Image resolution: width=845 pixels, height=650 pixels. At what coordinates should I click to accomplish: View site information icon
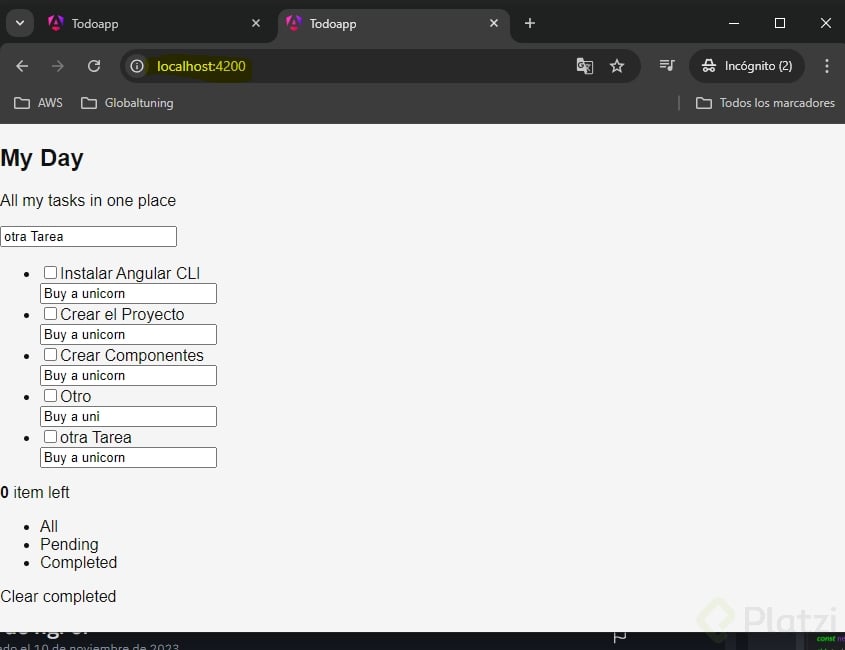point(137,66)
